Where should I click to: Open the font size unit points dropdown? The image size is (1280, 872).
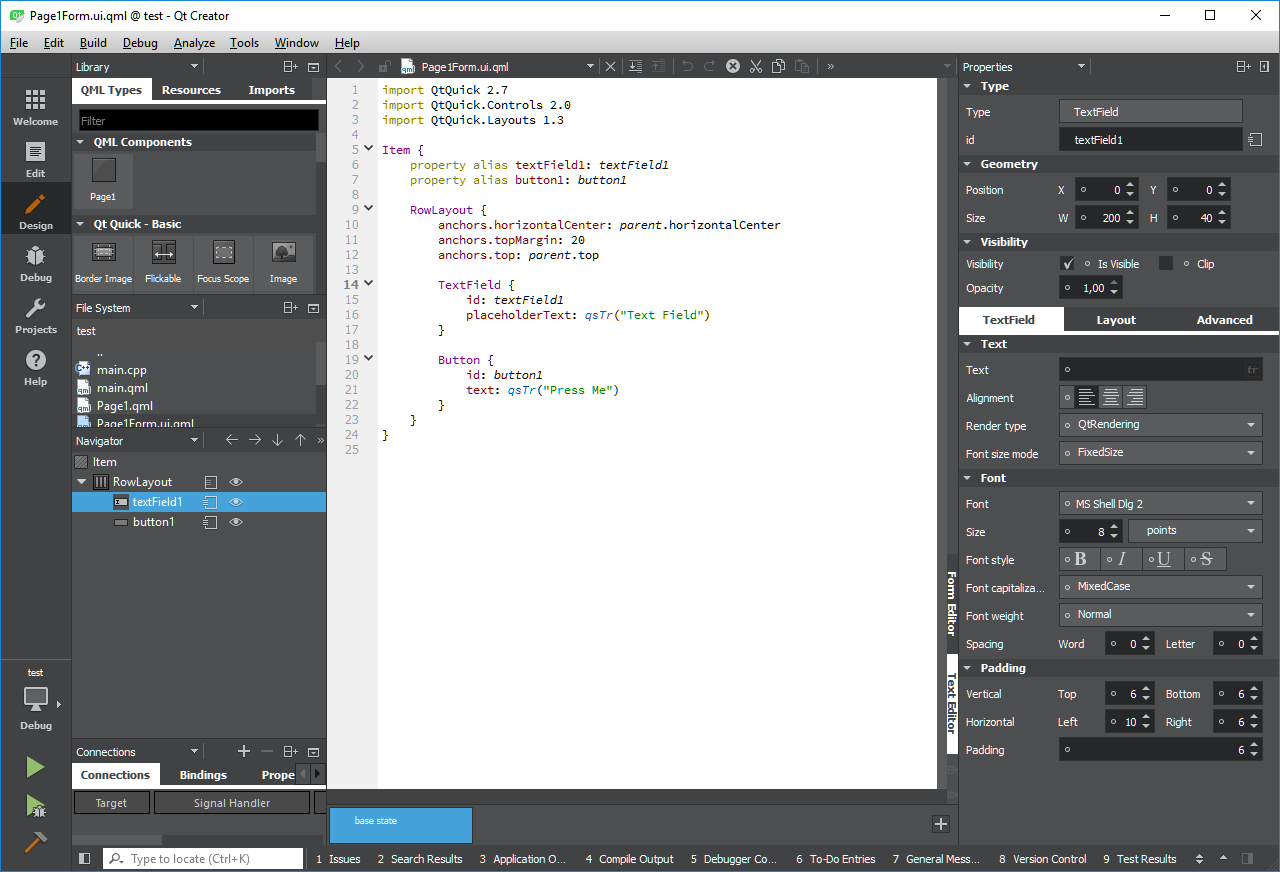pos(1195,531)
